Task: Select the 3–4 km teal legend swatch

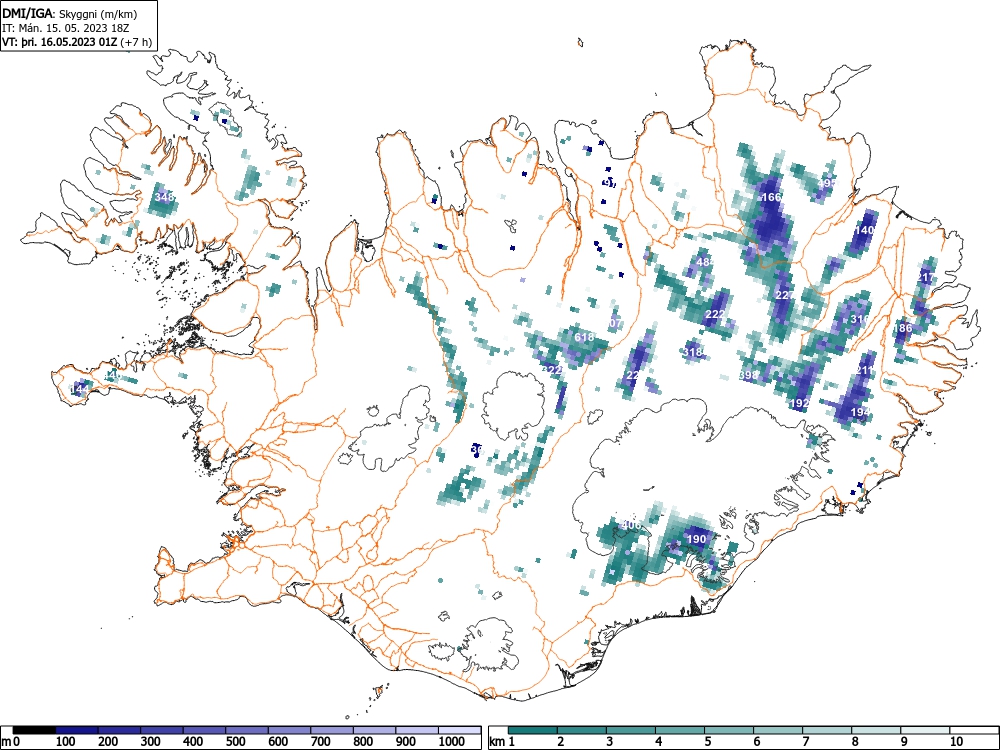Action: tap(631, 730)
